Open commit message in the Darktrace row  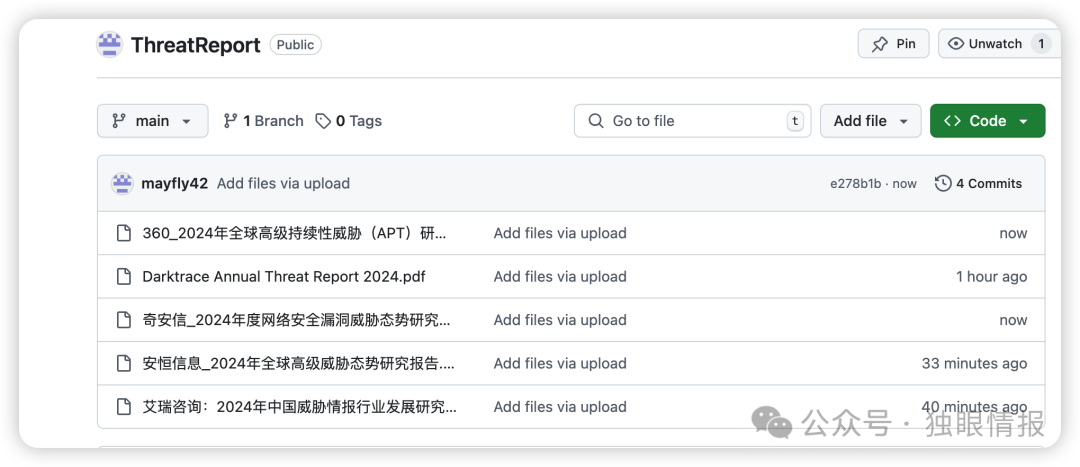(x=560, y=277)
